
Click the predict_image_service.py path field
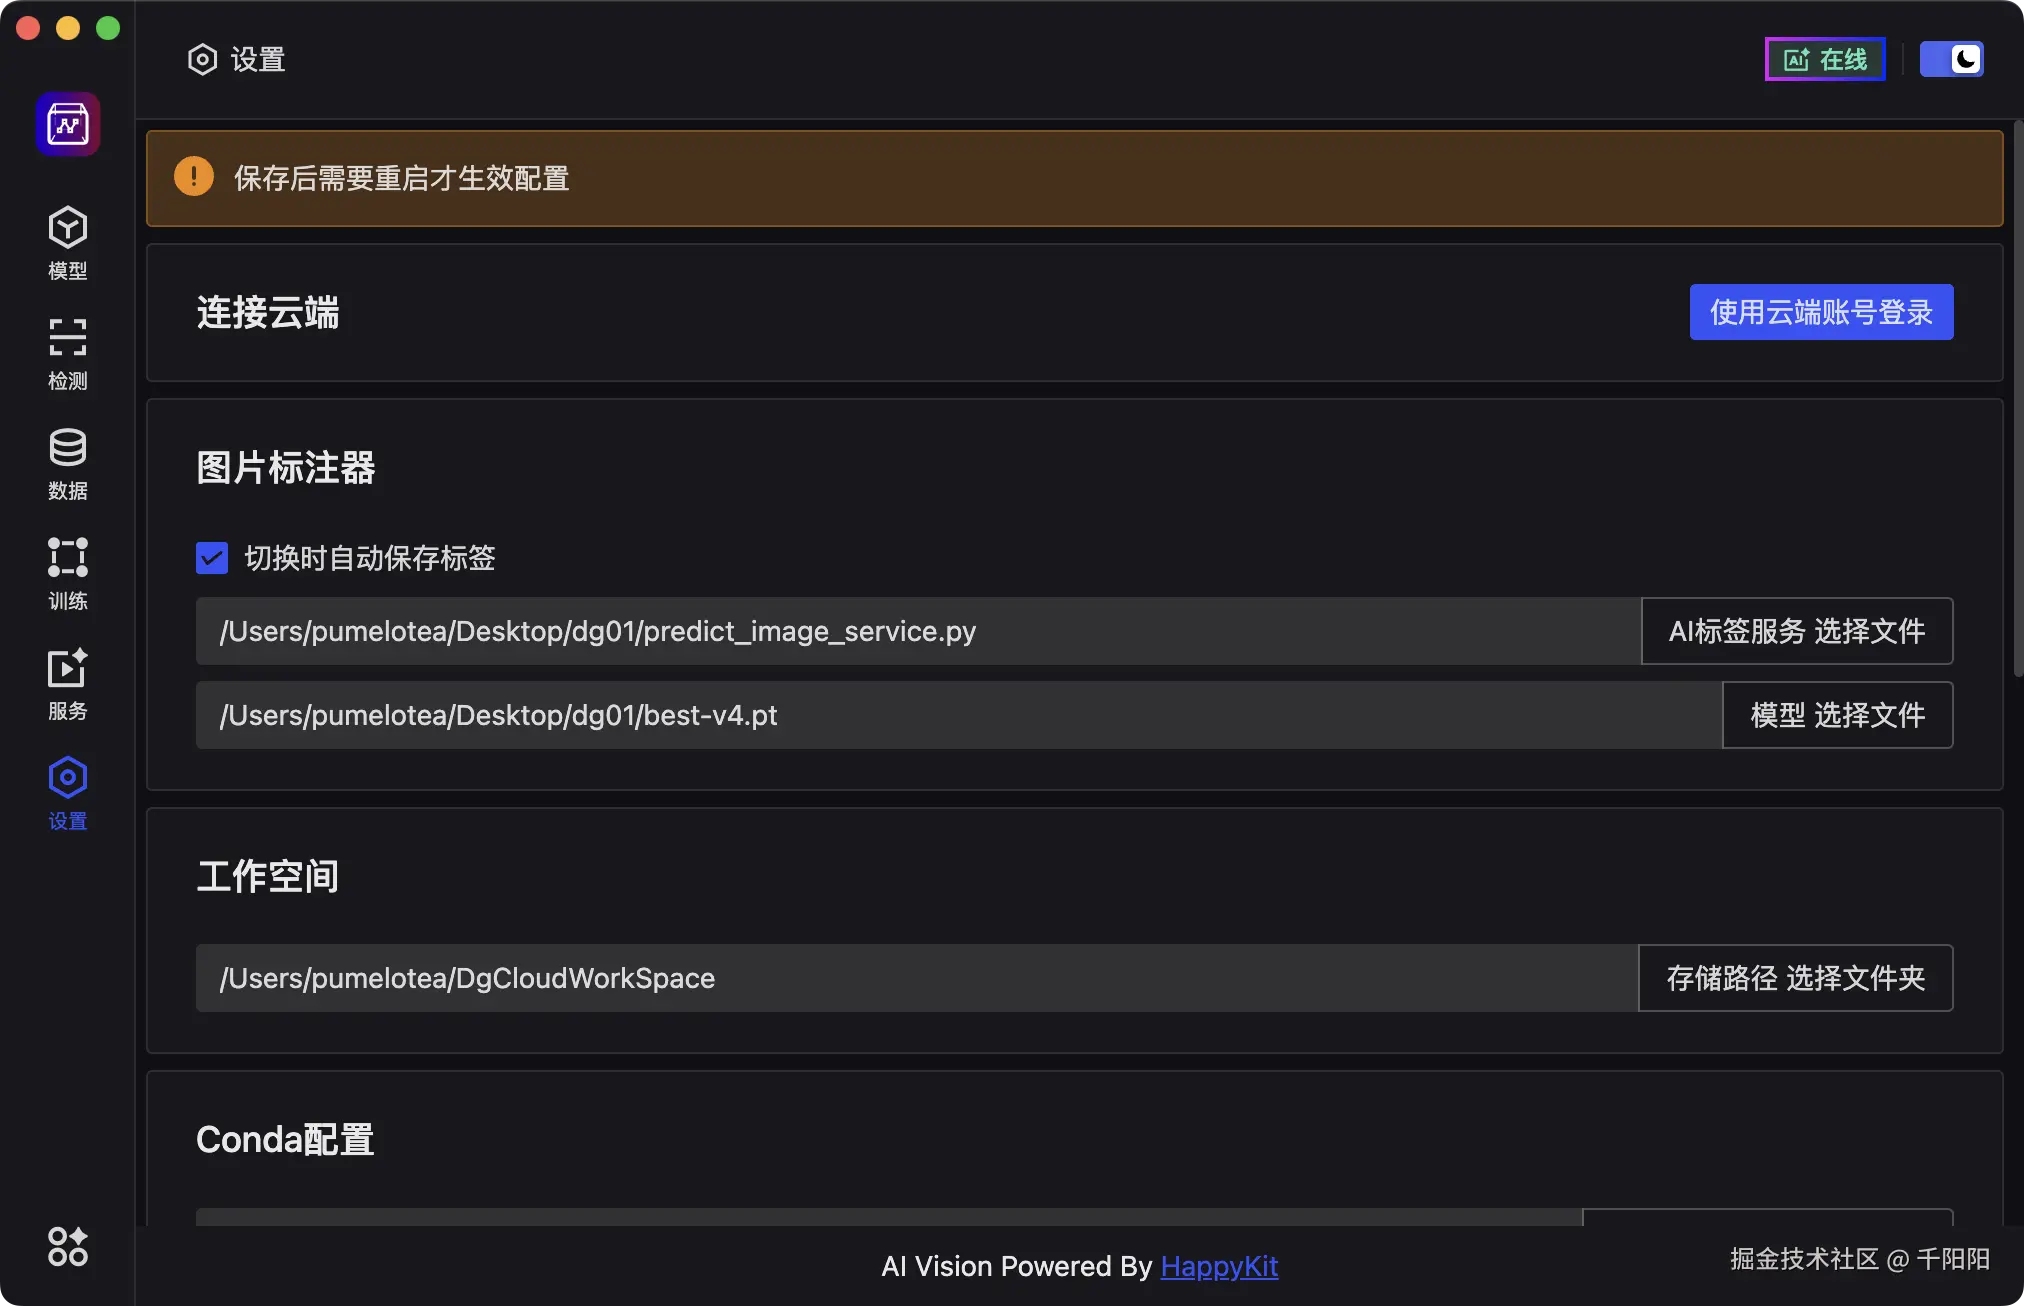pyautogui.click(x=917, y=631)
